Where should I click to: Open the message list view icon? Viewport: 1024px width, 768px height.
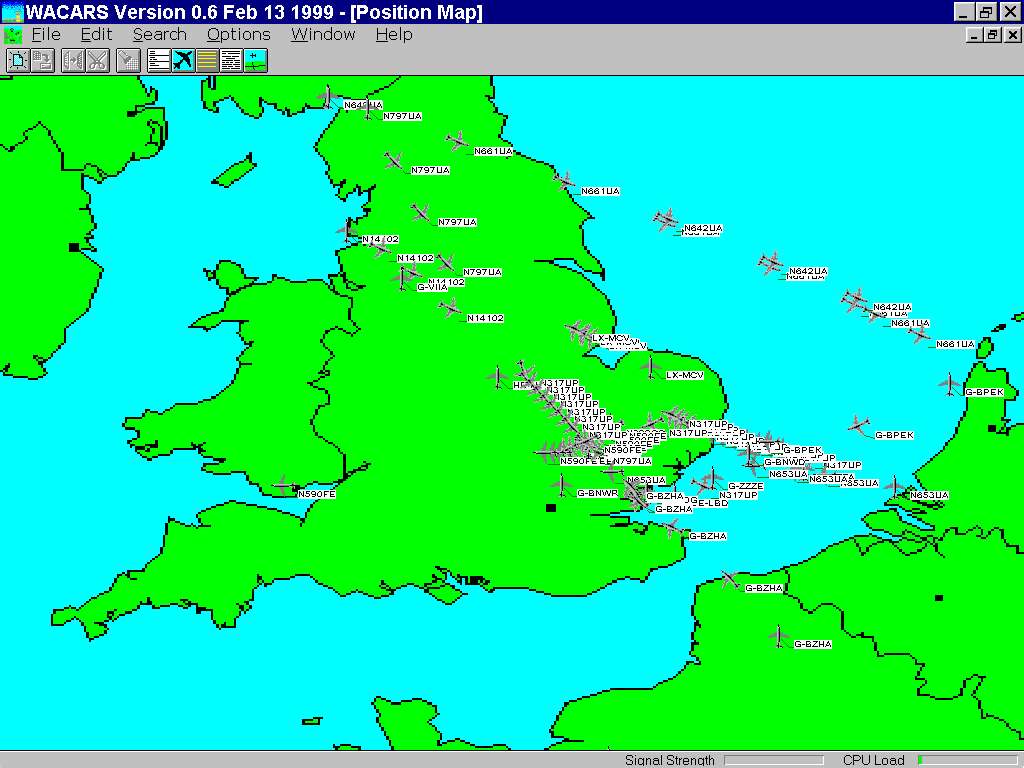coord(158,60)
